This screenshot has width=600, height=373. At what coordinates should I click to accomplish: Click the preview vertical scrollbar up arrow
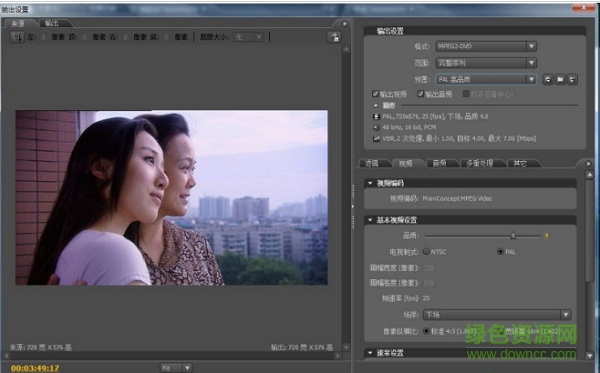(x=346, y=49)
